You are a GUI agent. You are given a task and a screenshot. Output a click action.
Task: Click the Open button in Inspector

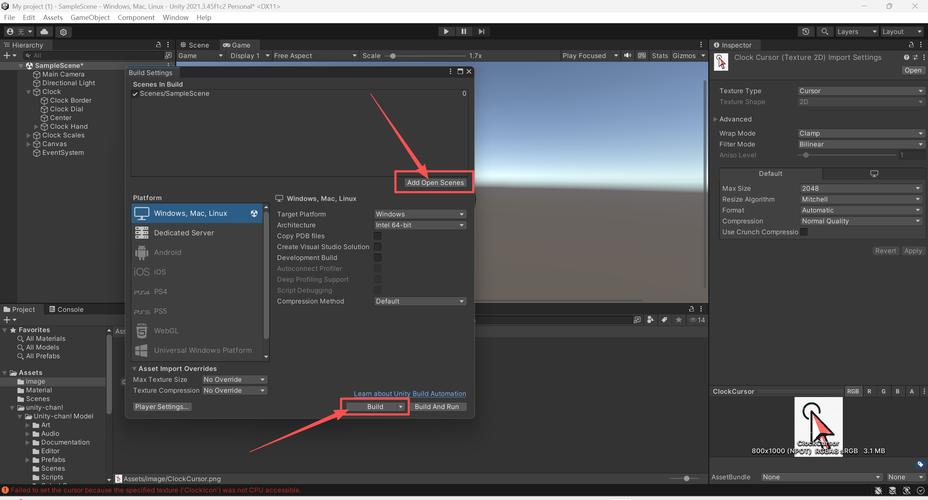(x=913, y=70)
